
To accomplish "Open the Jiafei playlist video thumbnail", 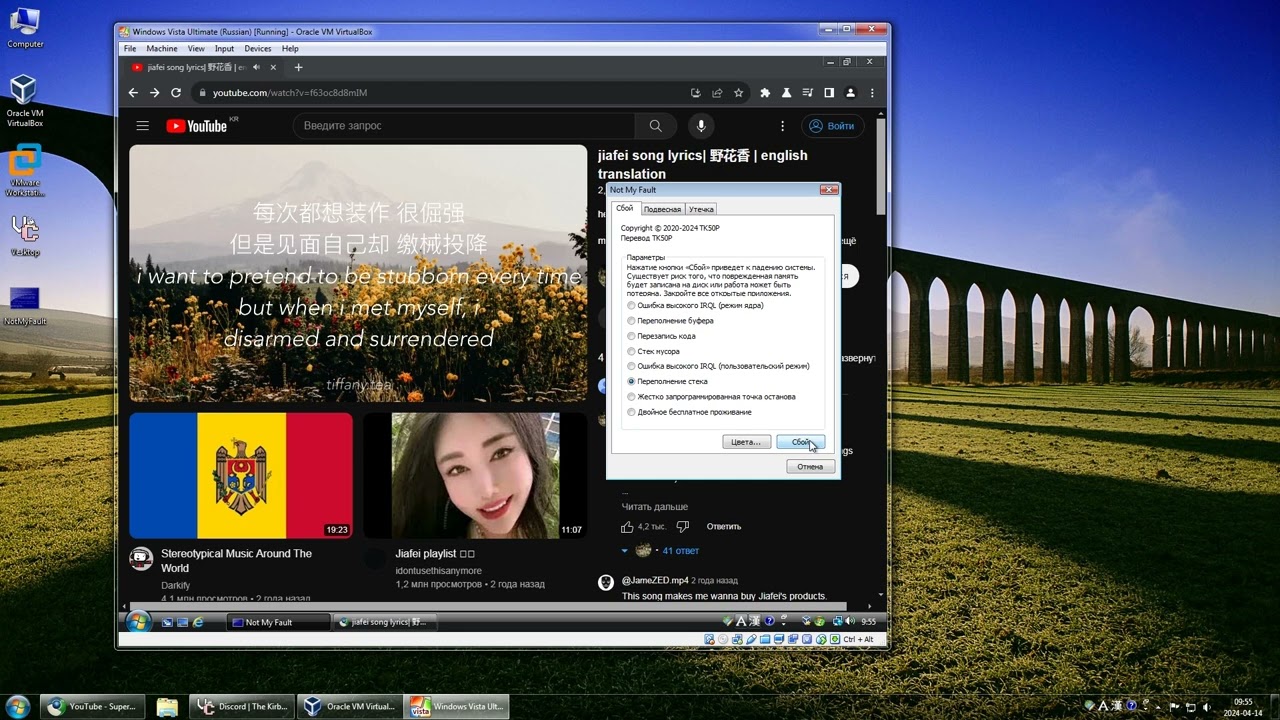I will coord(475,476).
